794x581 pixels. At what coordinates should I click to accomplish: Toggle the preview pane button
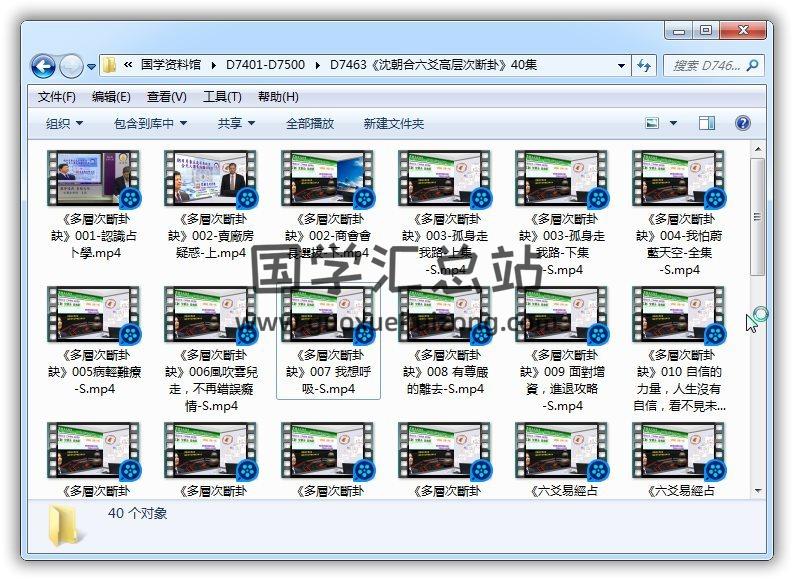[x=707, y=123]
